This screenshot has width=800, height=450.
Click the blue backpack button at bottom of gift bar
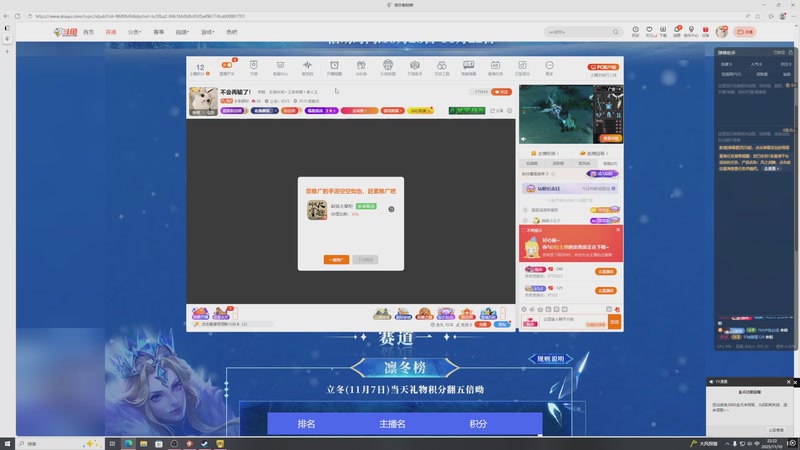[502, 324]
